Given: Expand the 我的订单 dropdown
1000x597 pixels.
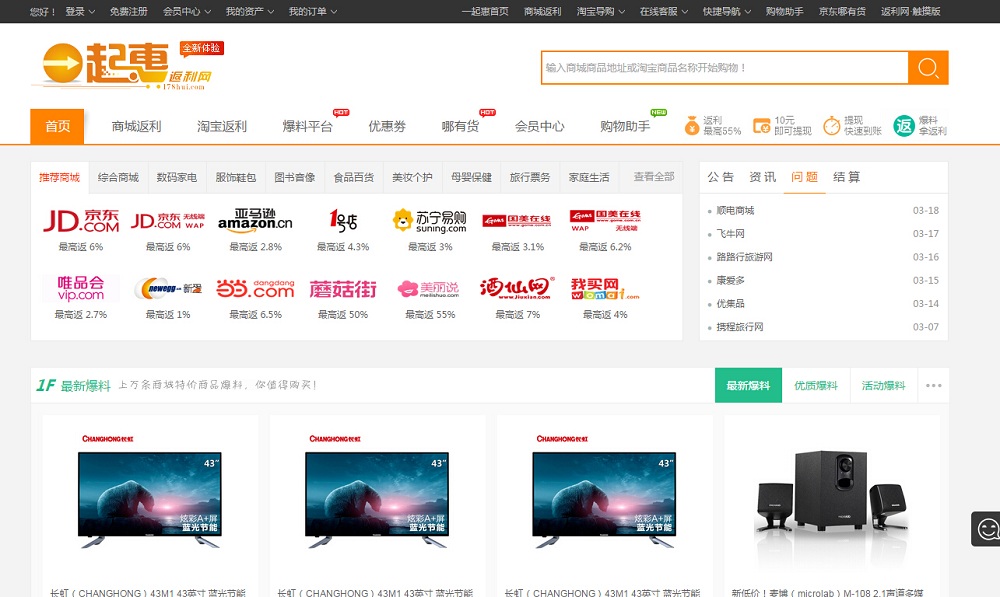Looking at the screenshot, I should 313,11.
